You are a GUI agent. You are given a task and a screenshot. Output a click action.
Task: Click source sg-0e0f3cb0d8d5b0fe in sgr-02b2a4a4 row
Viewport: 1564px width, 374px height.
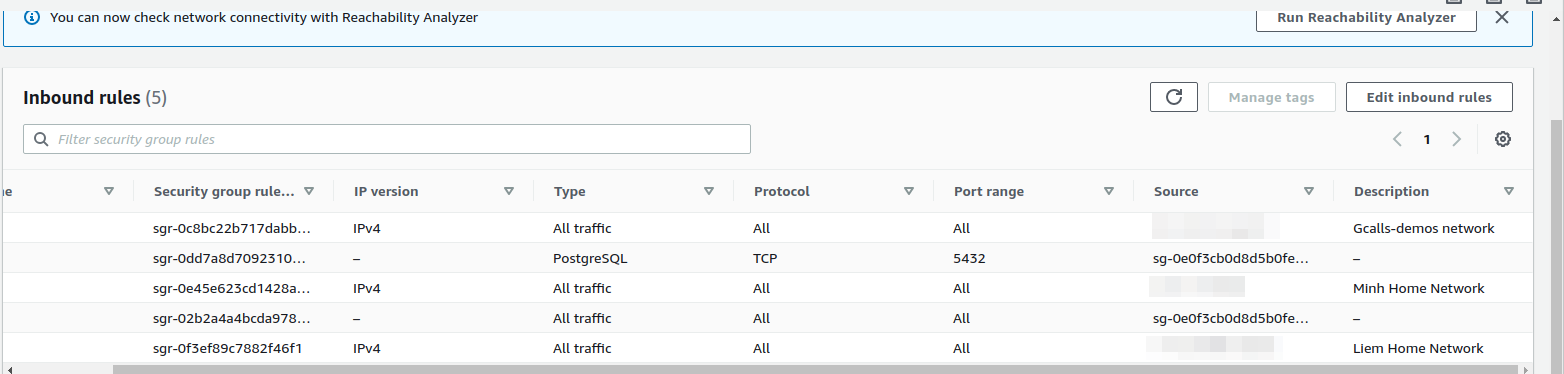coord(1231,318)
